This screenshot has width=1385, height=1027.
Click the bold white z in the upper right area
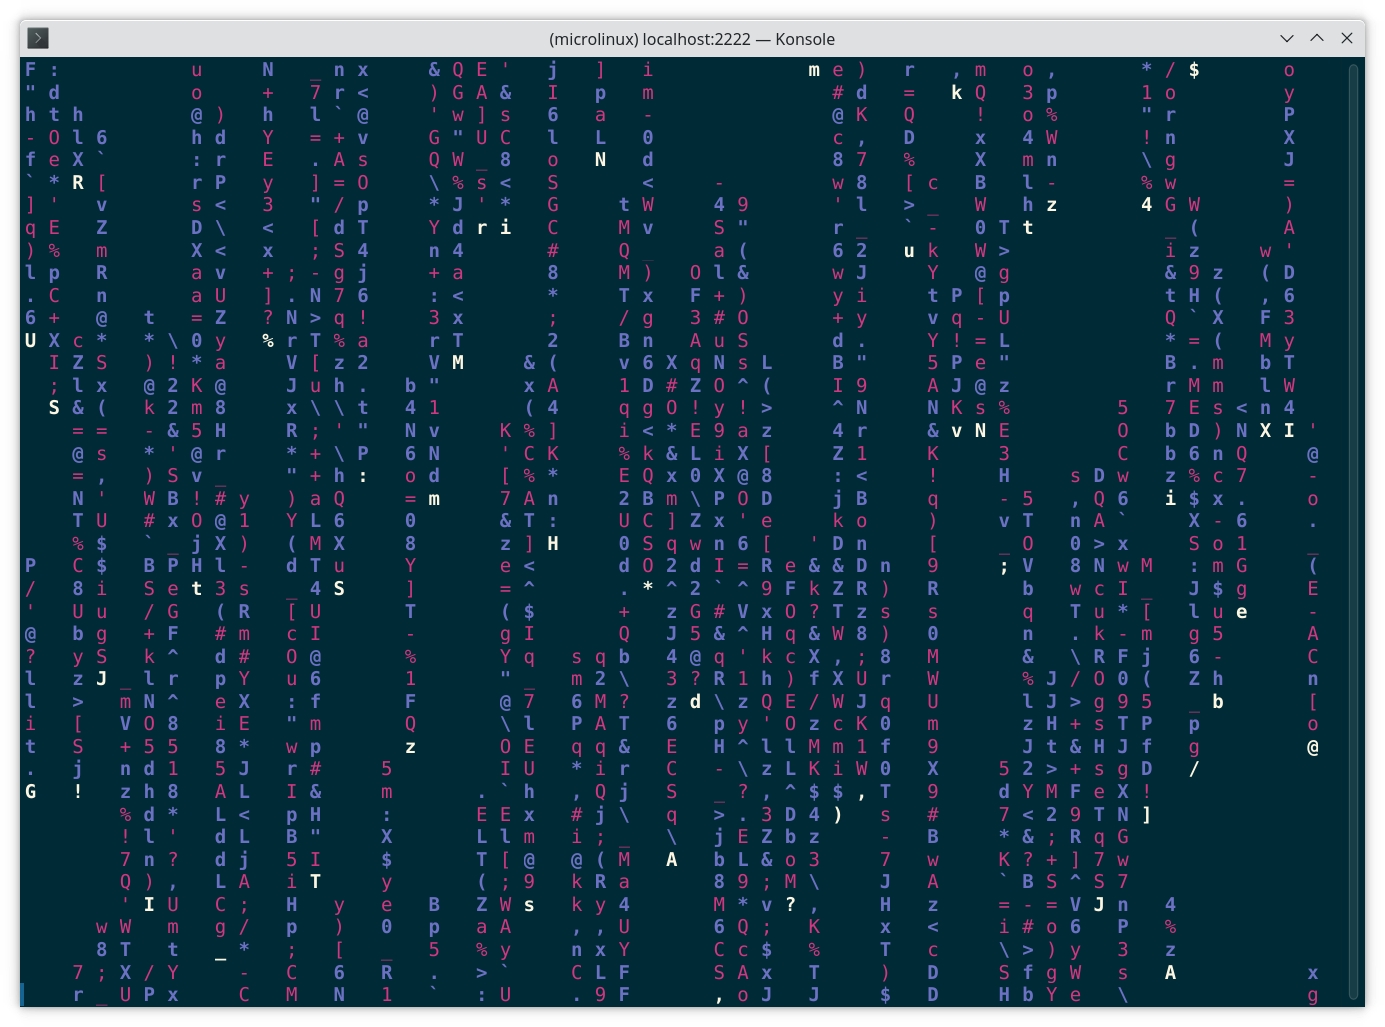tap(1049, 204)
